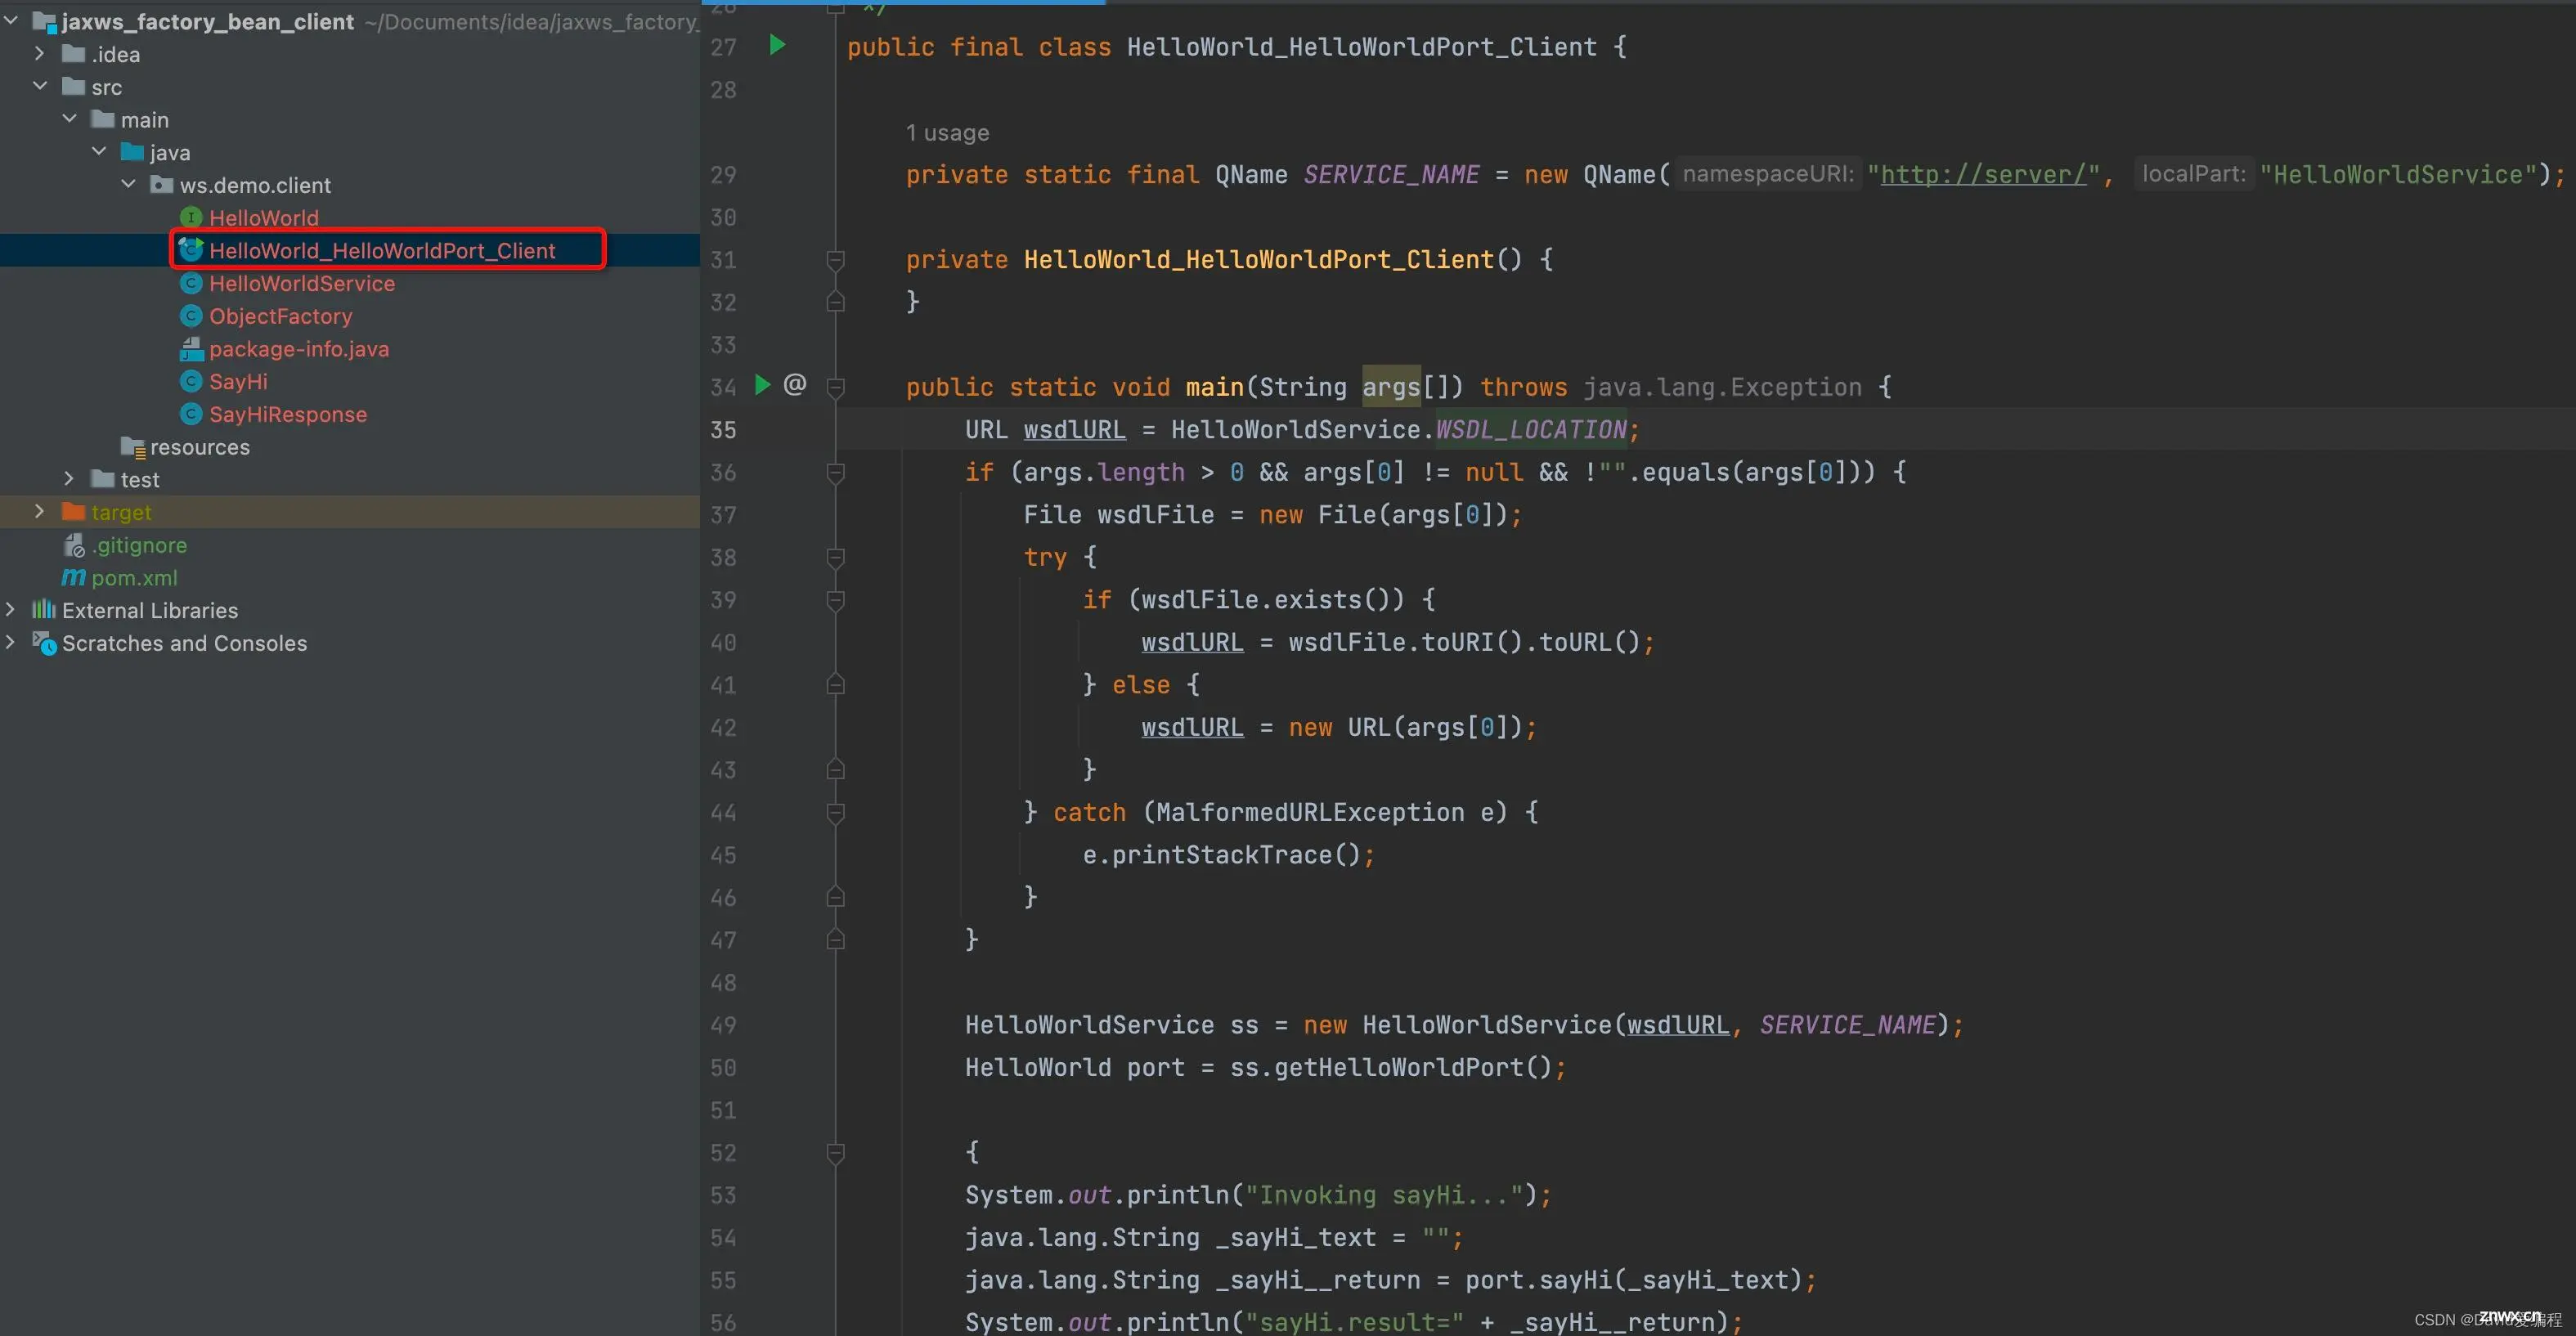Fold constructor block at line 31
Screen dimensions: 2576x1336
click(x=836, y=260)
